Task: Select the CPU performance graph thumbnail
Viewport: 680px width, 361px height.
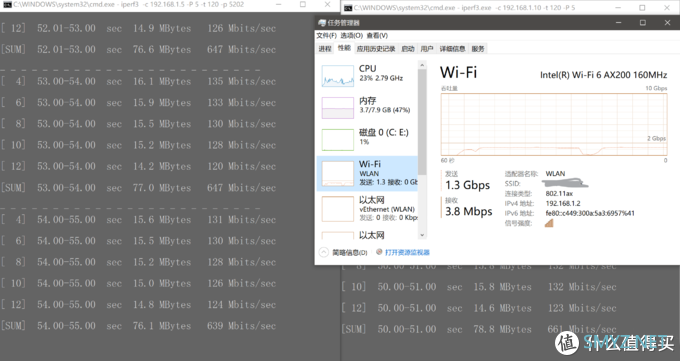Action: (337, 76)
